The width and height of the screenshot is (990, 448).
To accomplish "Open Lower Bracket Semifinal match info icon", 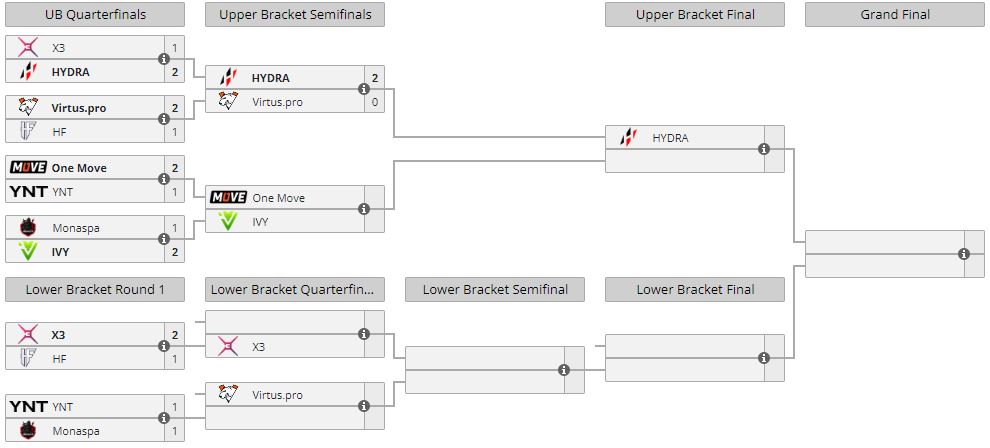I will tap(564, 370).
